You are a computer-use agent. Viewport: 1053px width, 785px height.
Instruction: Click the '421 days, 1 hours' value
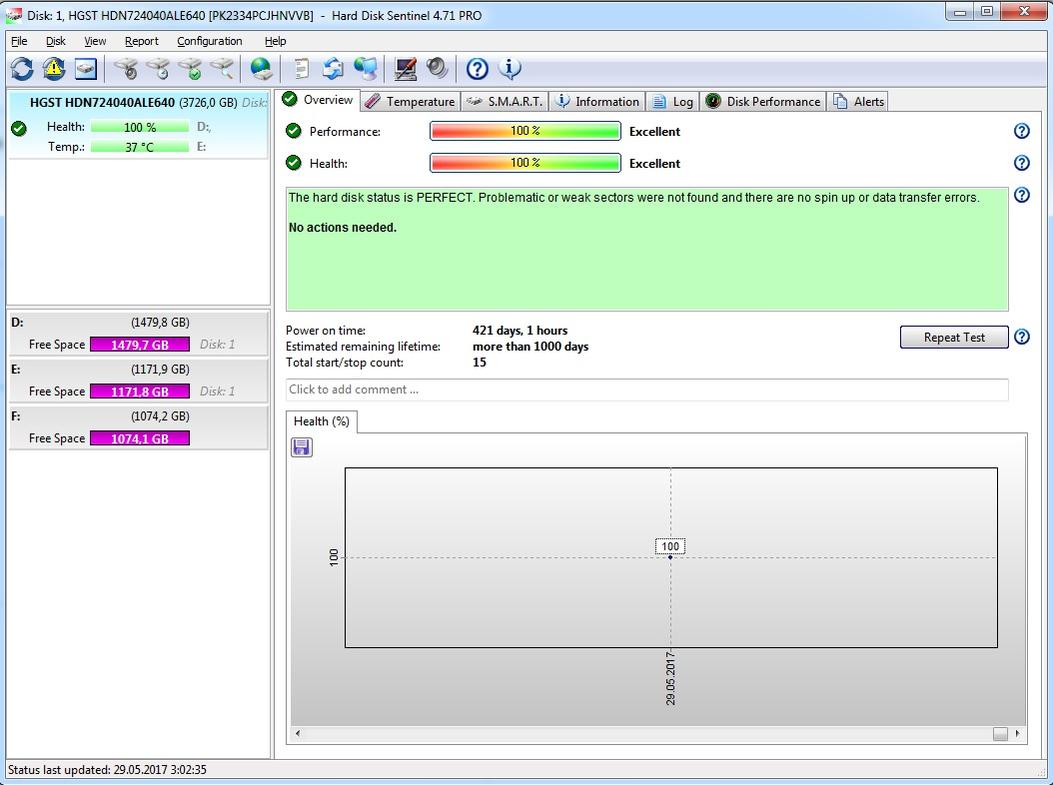click(x=520, y=330)
